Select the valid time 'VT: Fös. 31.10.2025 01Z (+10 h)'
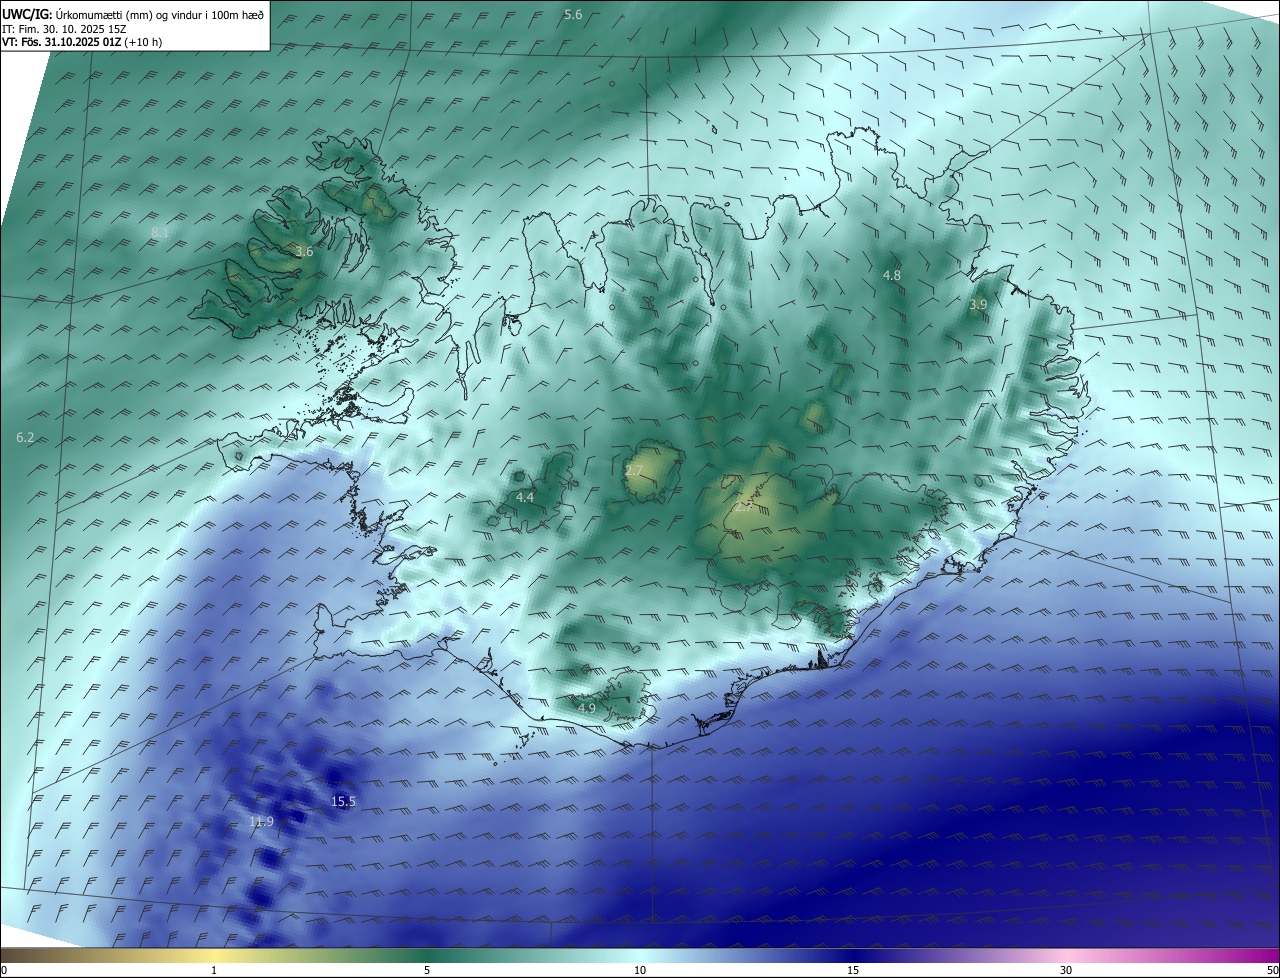Image resolution: width=1280 pixels, height=978 pixels. pos(82,42)
